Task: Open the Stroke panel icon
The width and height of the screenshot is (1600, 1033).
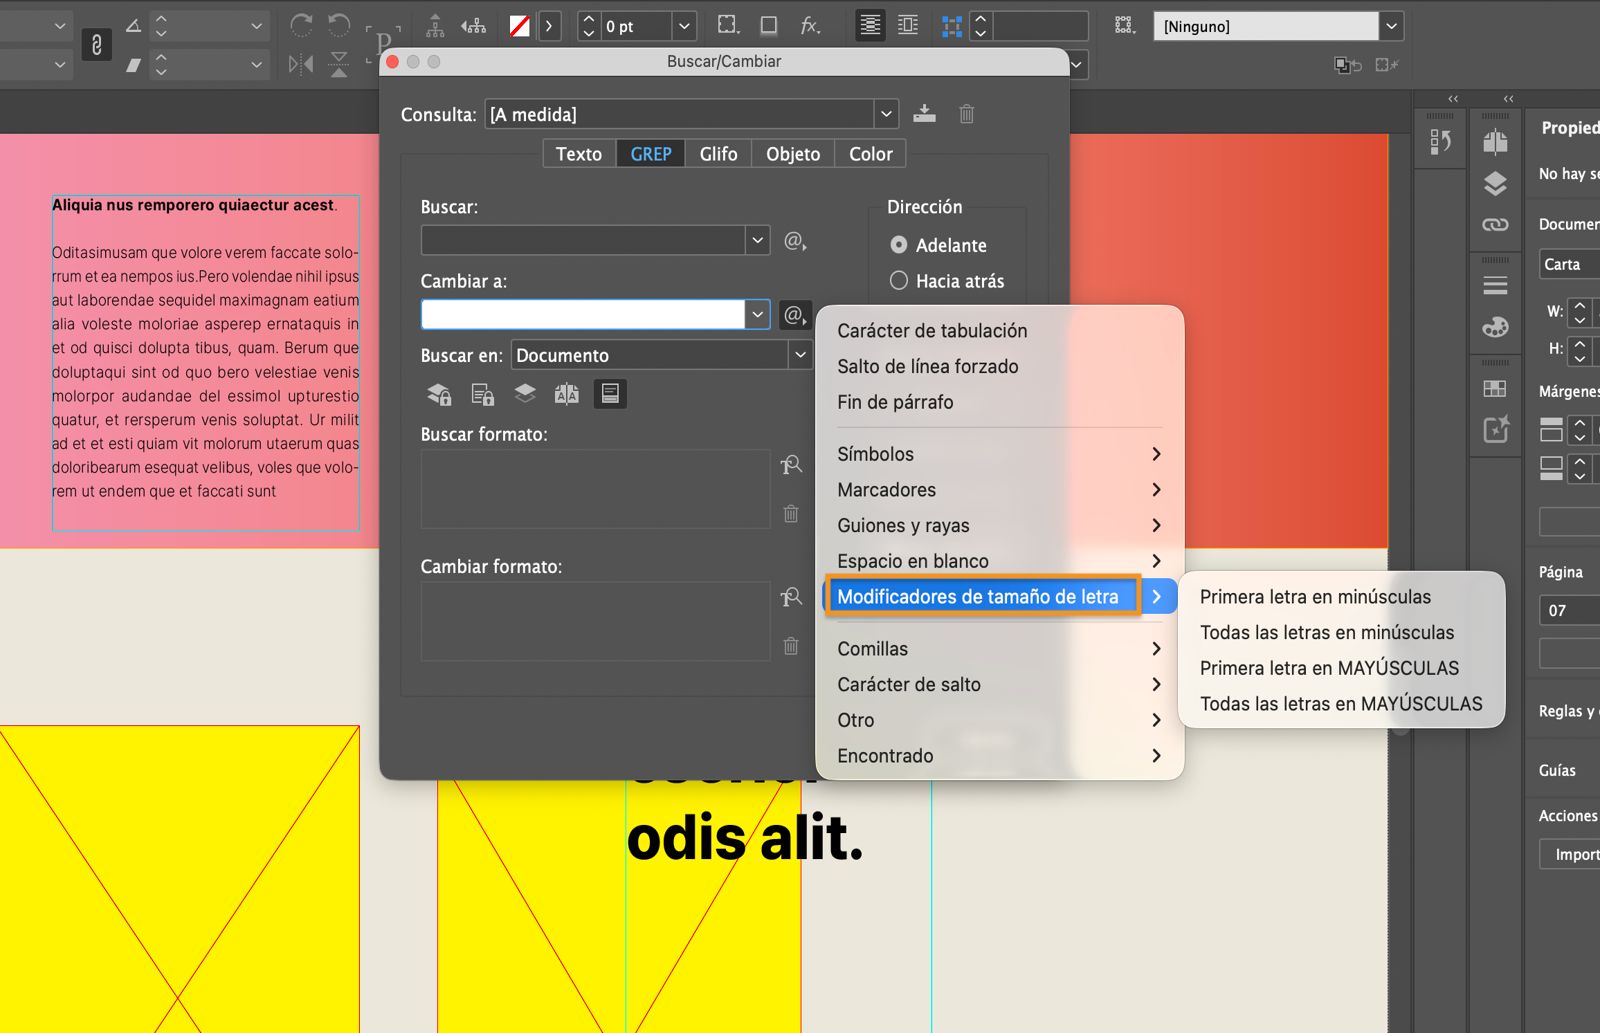Action: [1495, 286]
